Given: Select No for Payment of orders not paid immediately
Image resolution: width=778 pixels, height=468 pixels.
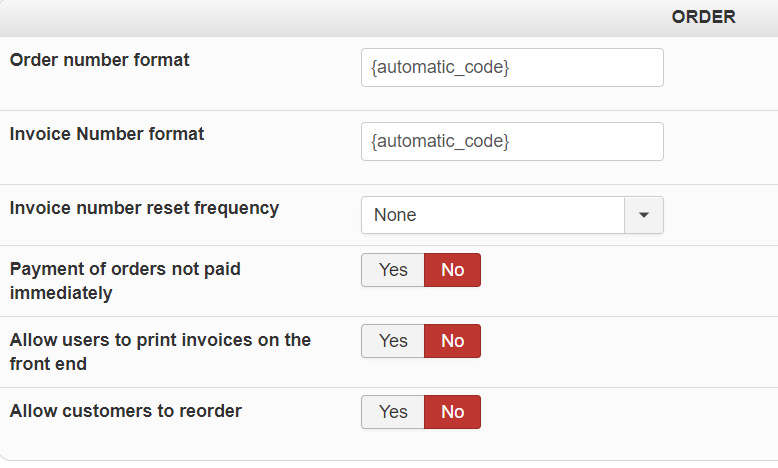Looking at the screenshot, I should (452, 270).
